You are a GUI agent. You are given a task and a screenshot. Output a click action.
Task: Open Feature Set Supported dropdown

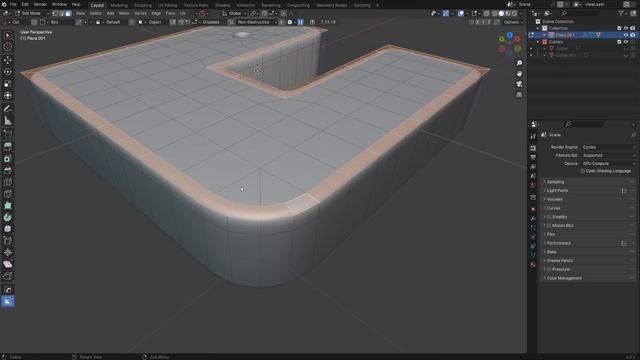609,156
